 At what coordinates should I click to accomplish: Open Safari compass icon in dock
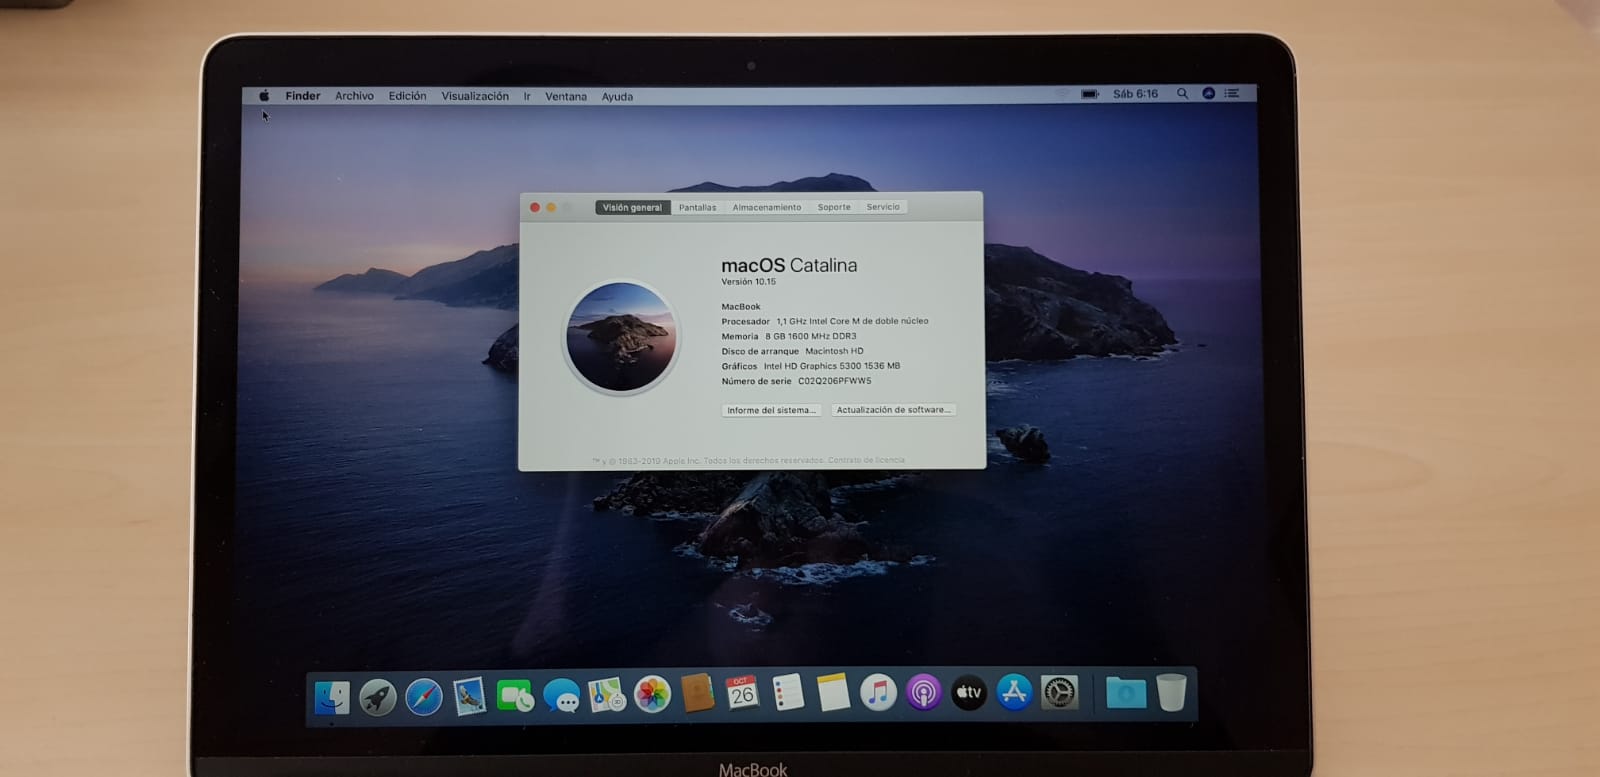click(424, 696)
